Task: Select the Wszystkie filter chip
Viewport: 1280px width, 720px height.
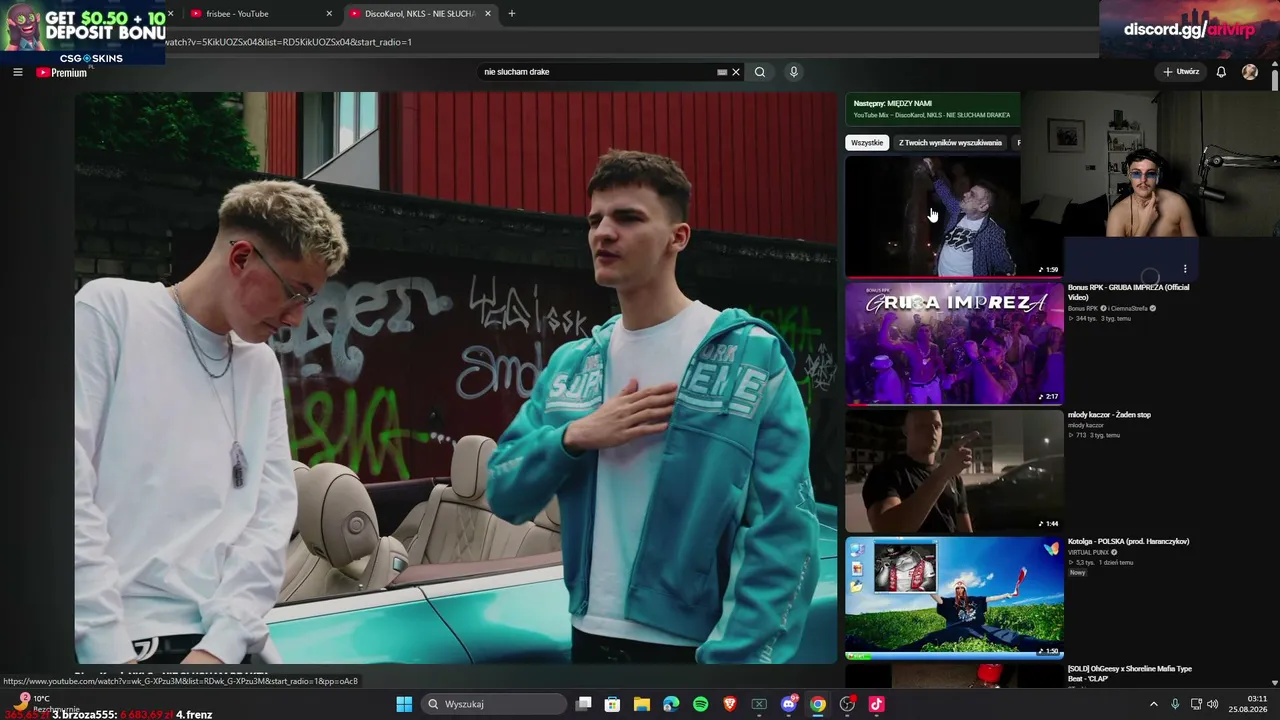Action: (x=867, y=143)
